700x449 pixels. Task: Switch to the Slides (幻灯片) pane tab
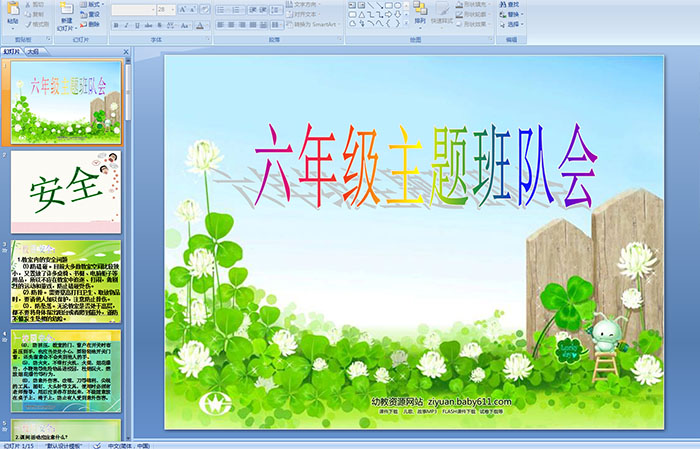click(12, 52)
